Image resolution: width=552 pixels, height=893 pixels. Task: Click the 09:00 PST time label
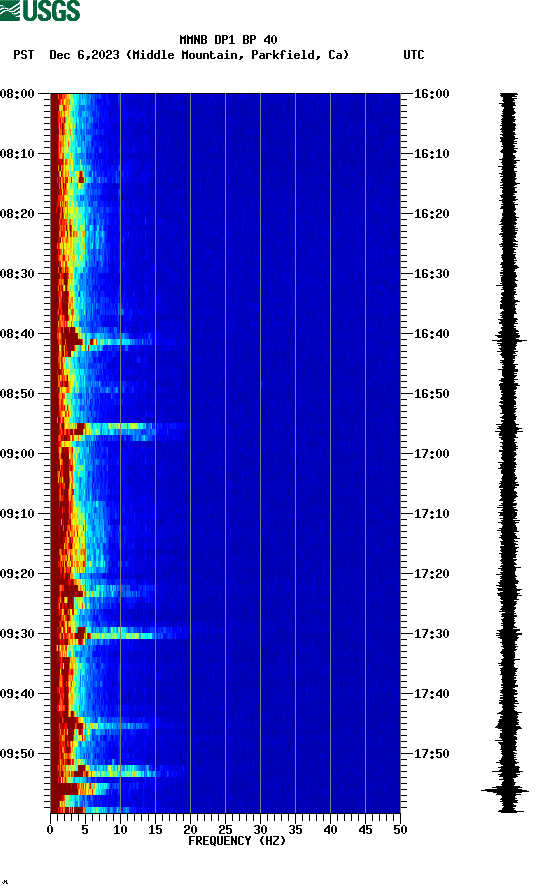(17, 453)
